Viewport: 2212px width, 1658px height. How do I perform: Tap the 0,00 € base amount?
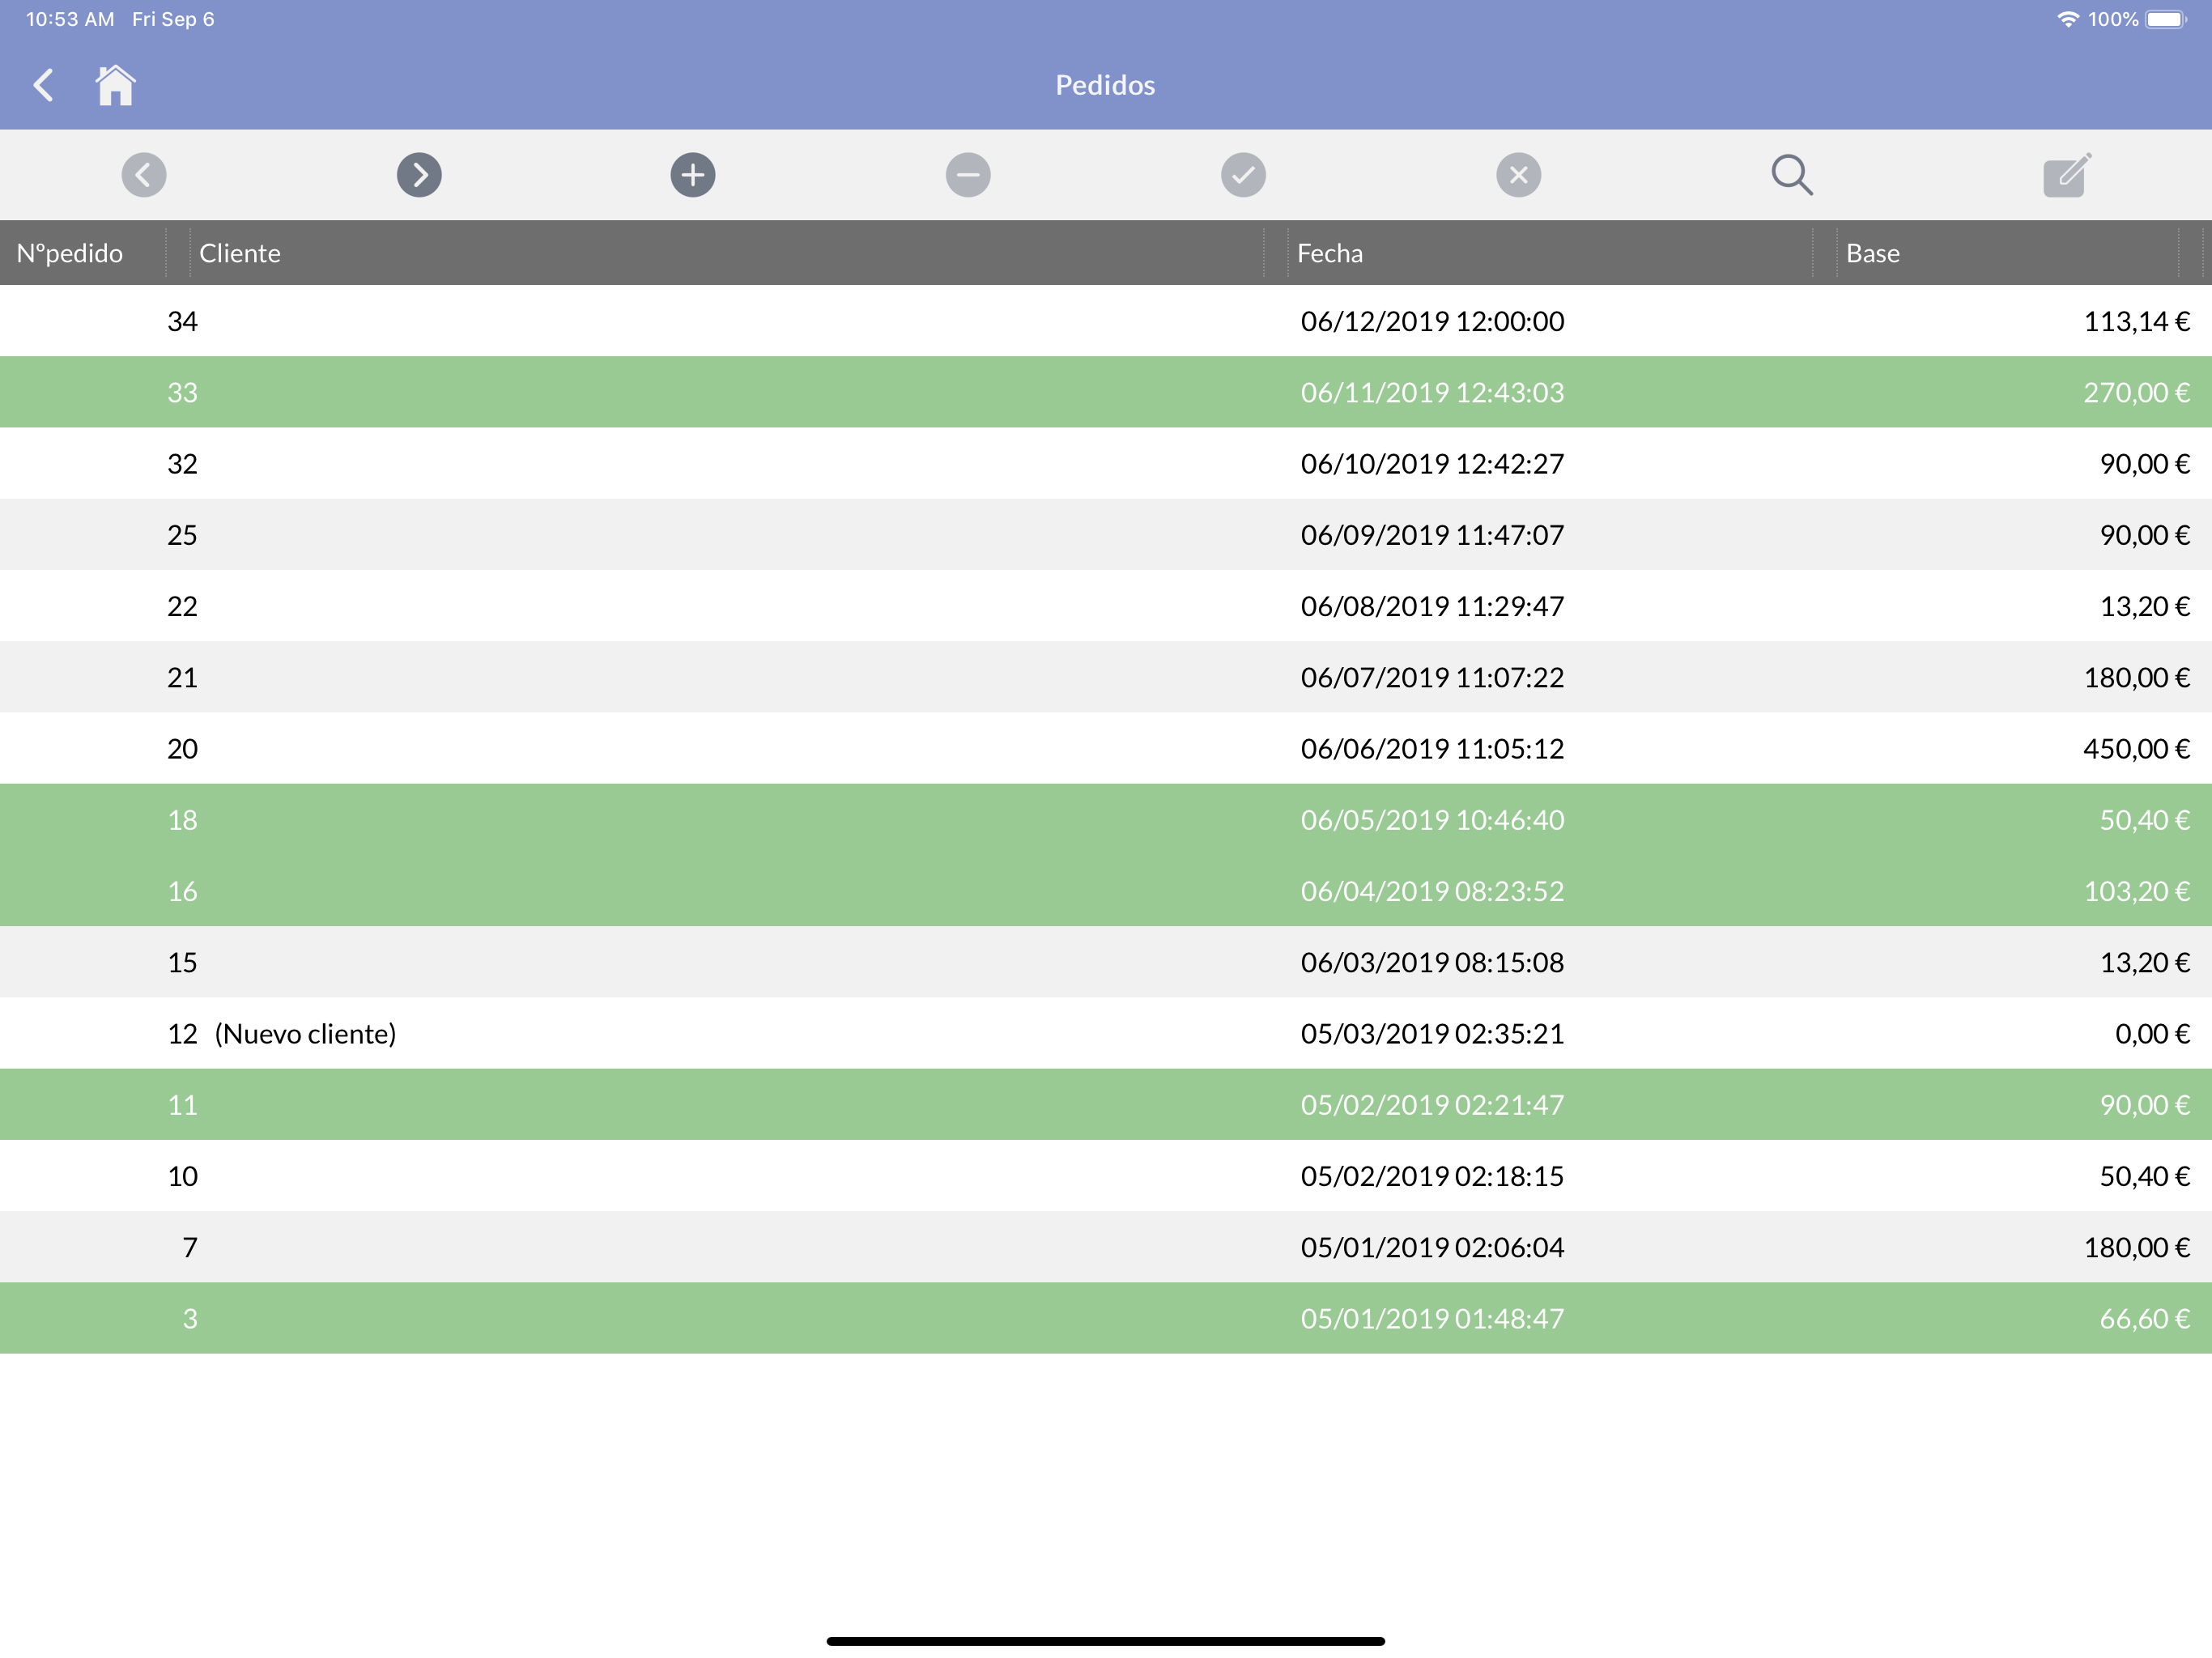2153,1033
